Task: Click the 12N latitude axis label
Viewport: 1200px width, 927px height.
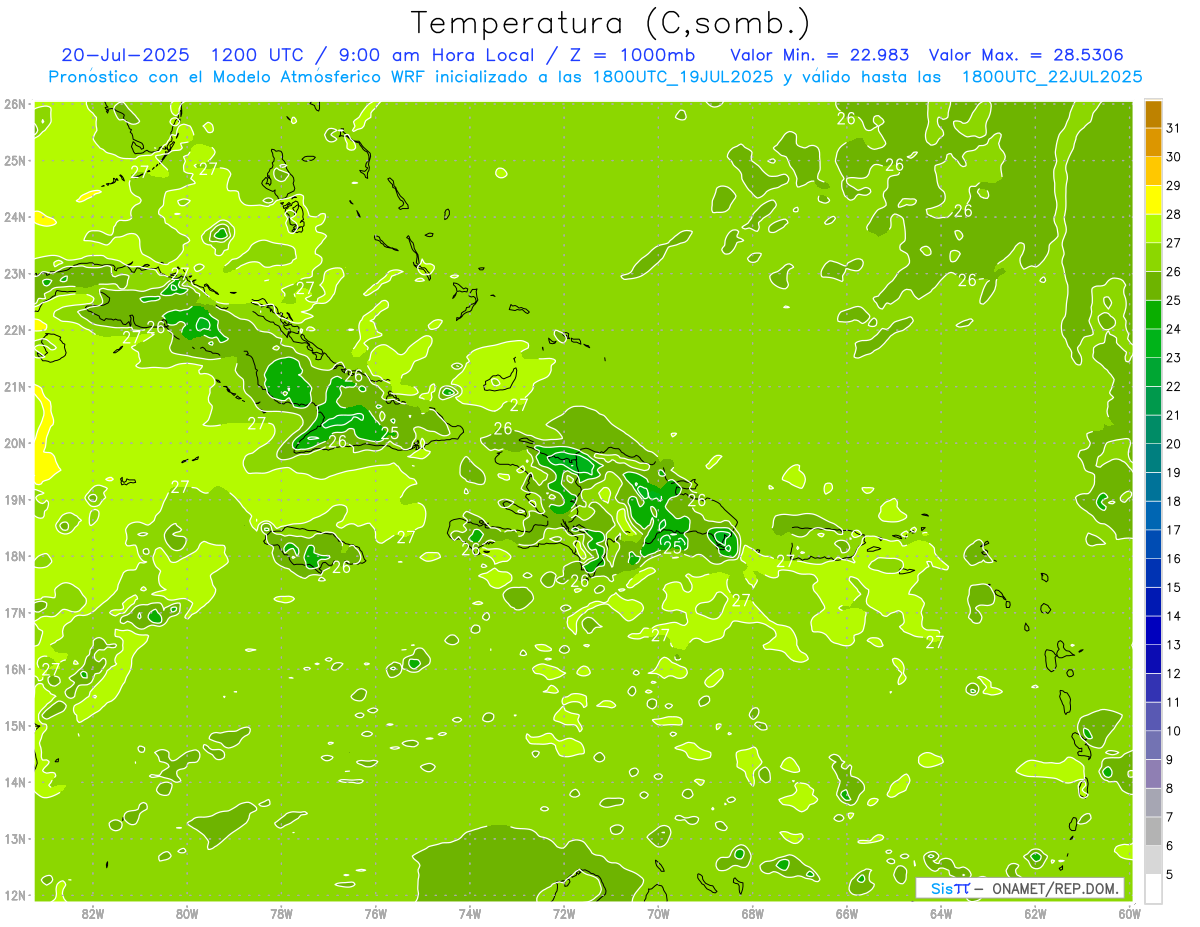Action: [14, 895]
